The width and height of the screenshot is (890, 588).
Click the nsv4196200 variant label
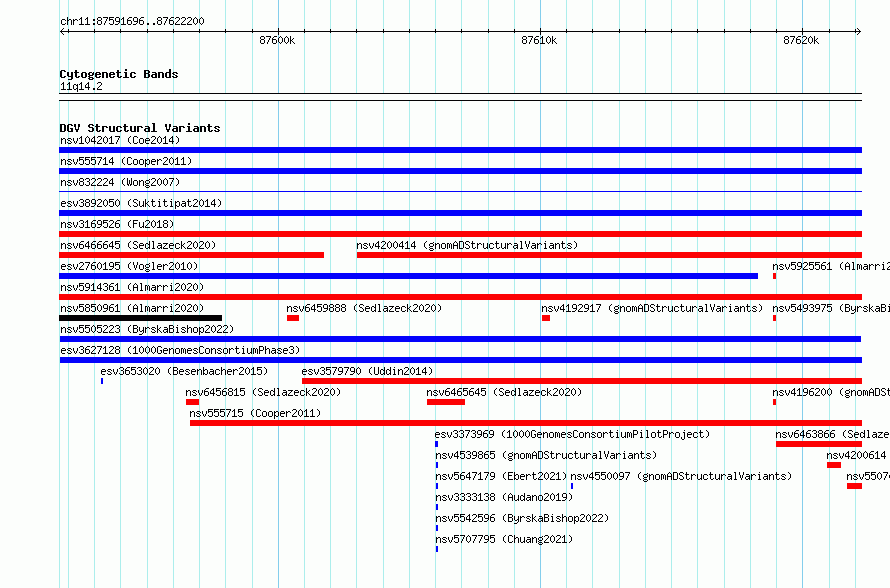point(831,392)
